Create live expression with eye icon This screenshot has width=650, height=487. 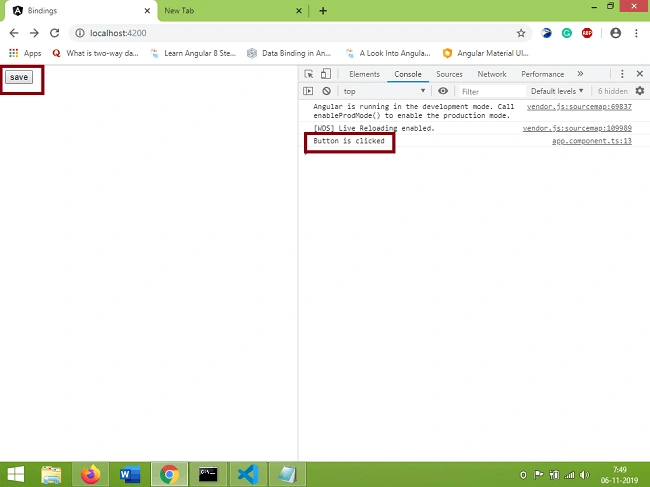[x=443, y=91]
